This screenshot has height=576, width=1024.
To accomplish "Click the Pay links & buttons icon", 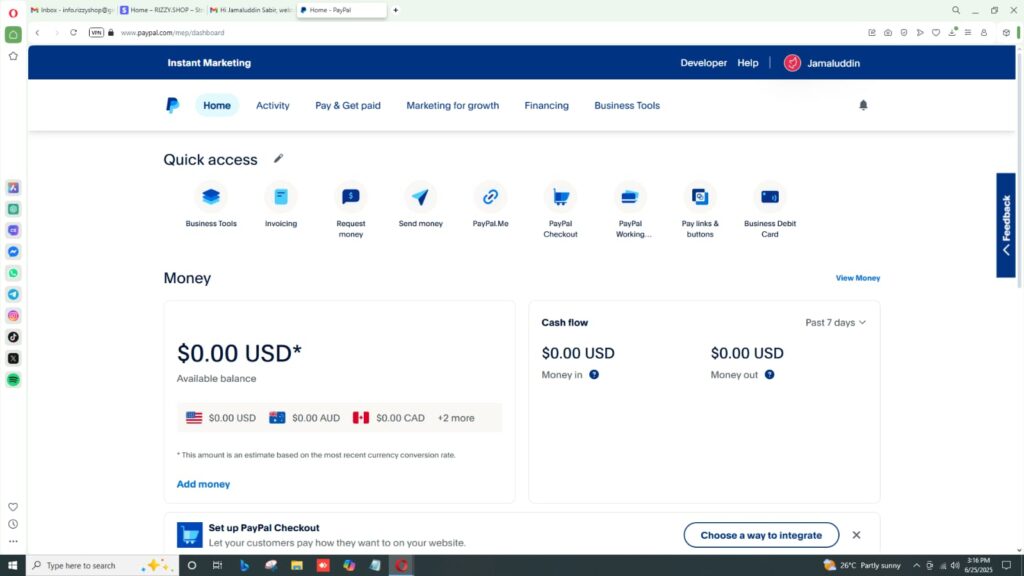I will pyautogui.click(x=700, y=197).
